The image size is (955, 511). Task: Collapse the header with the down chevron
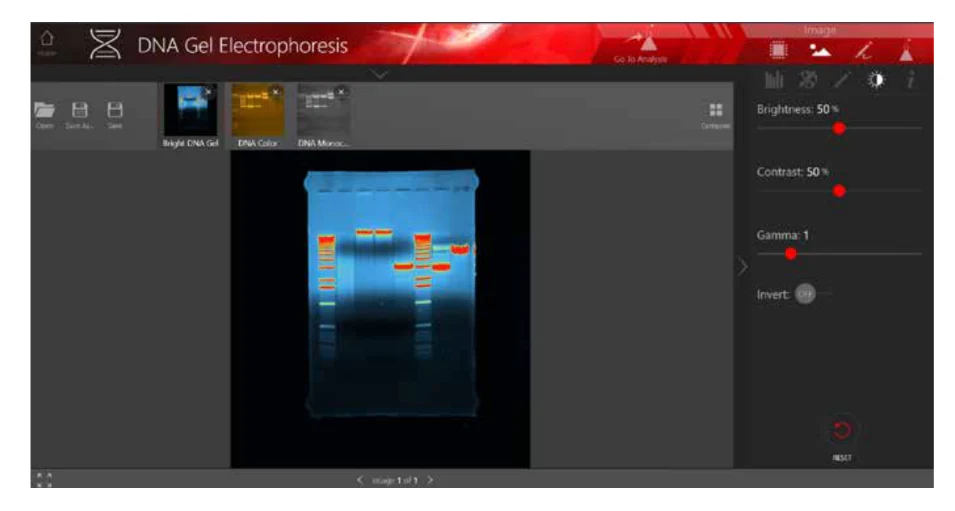pos(381,74)
